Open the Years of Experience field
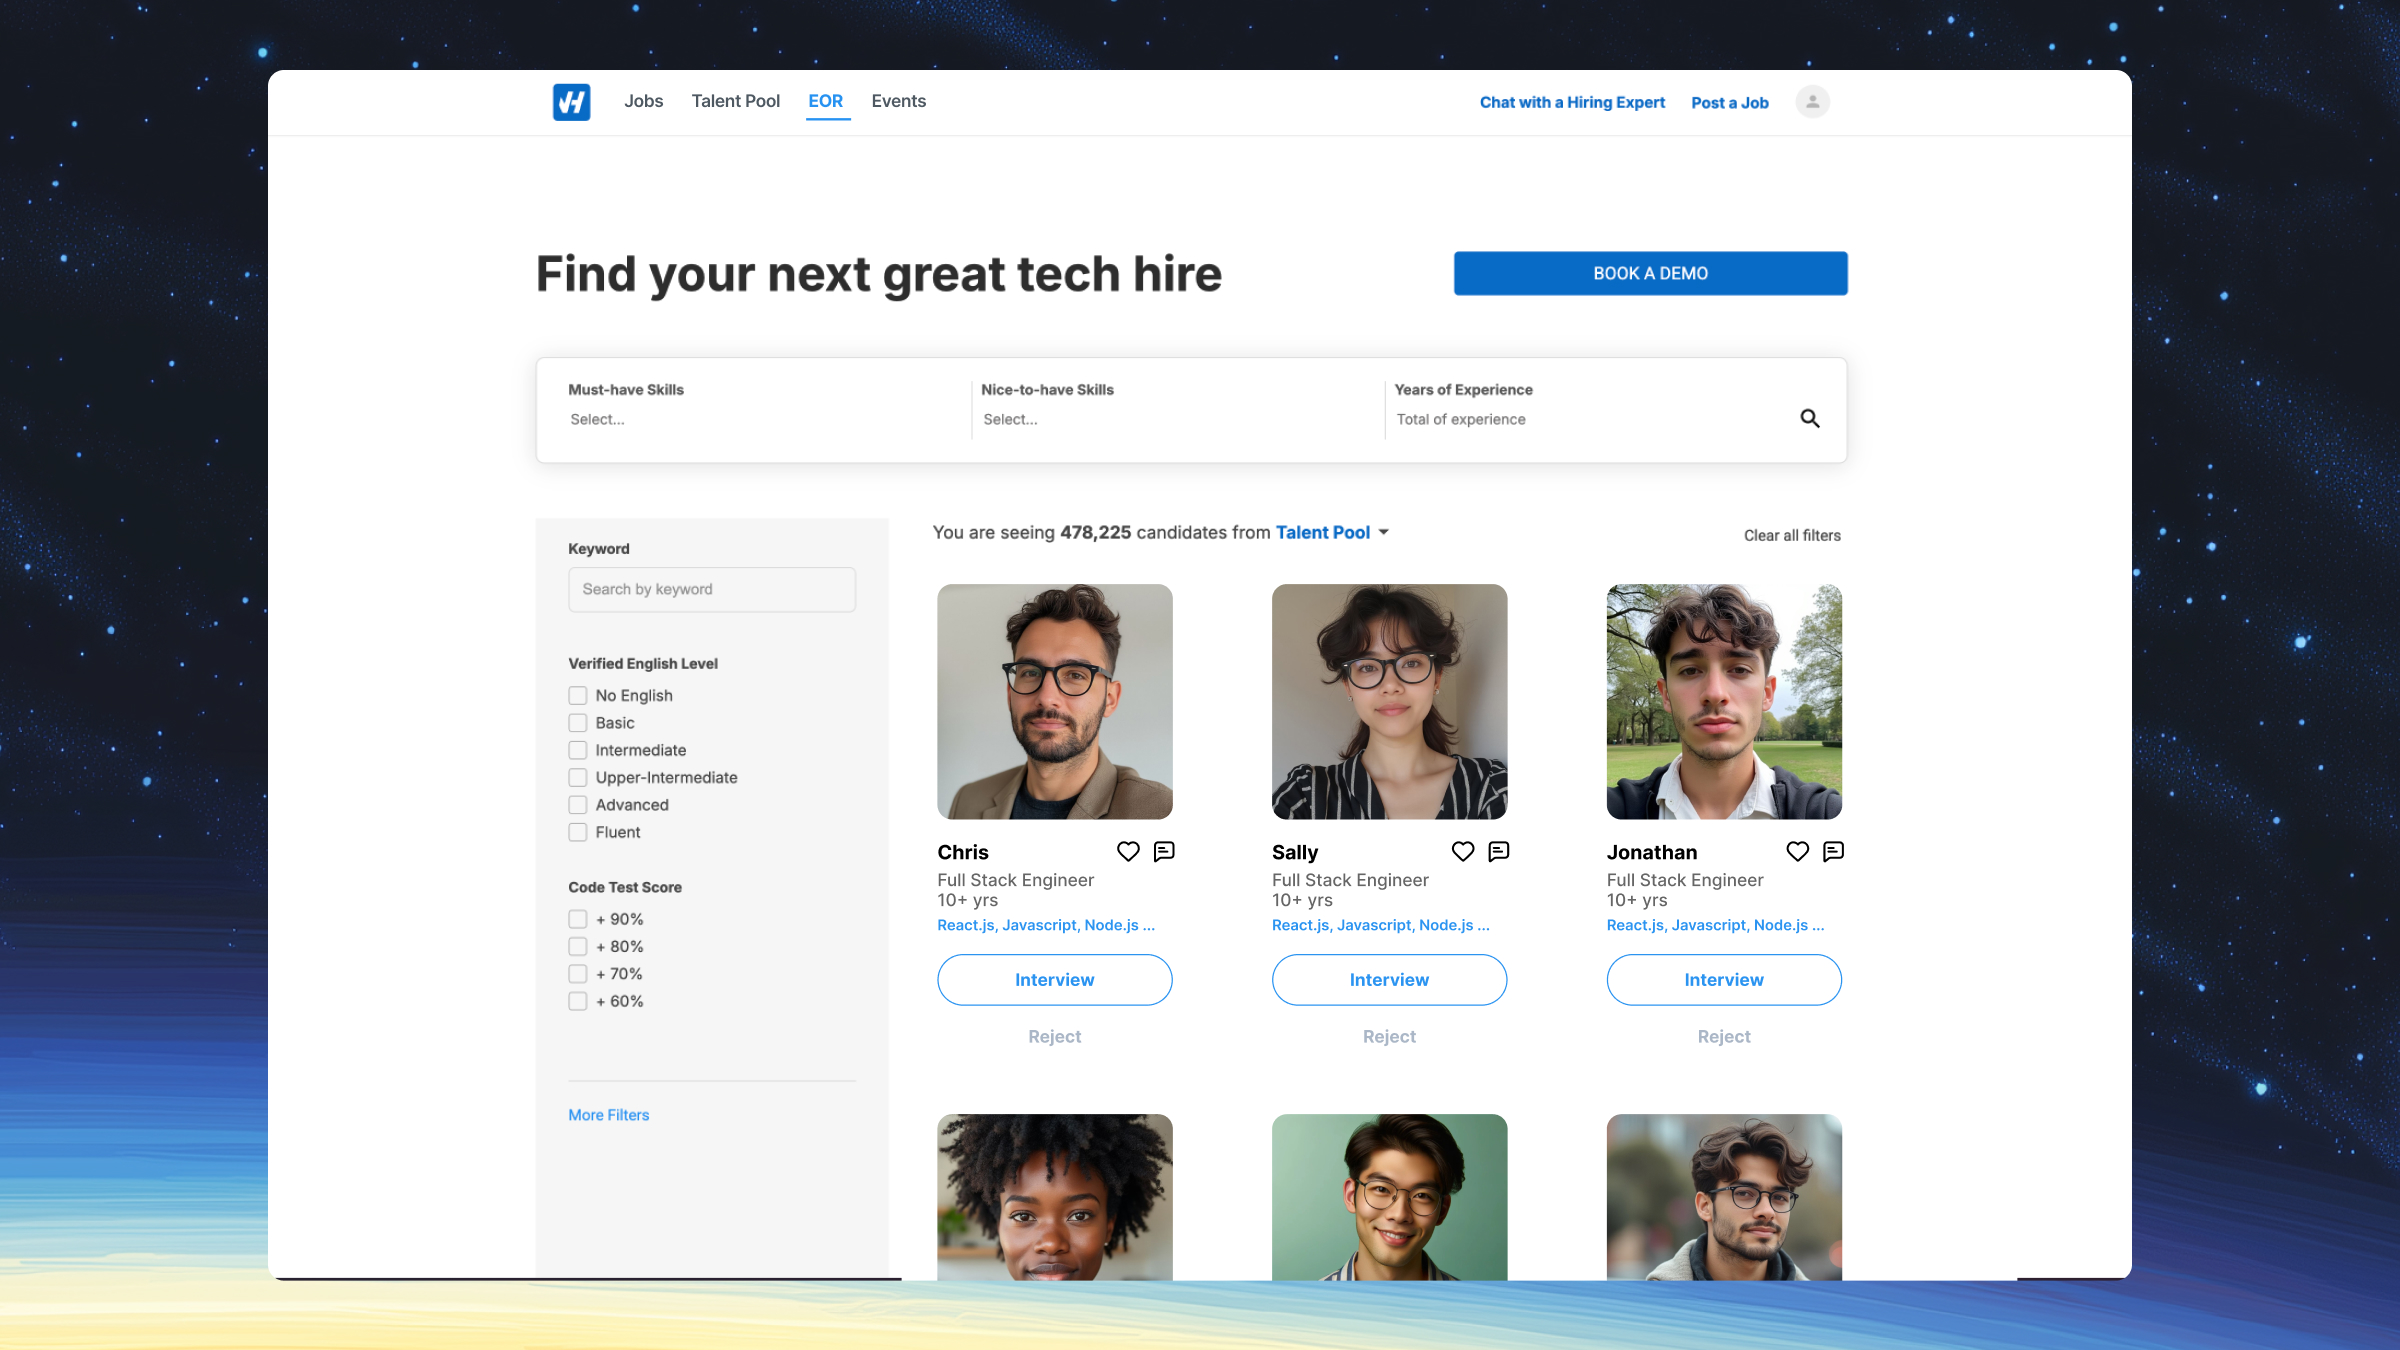 click(x=1588, y=420)
